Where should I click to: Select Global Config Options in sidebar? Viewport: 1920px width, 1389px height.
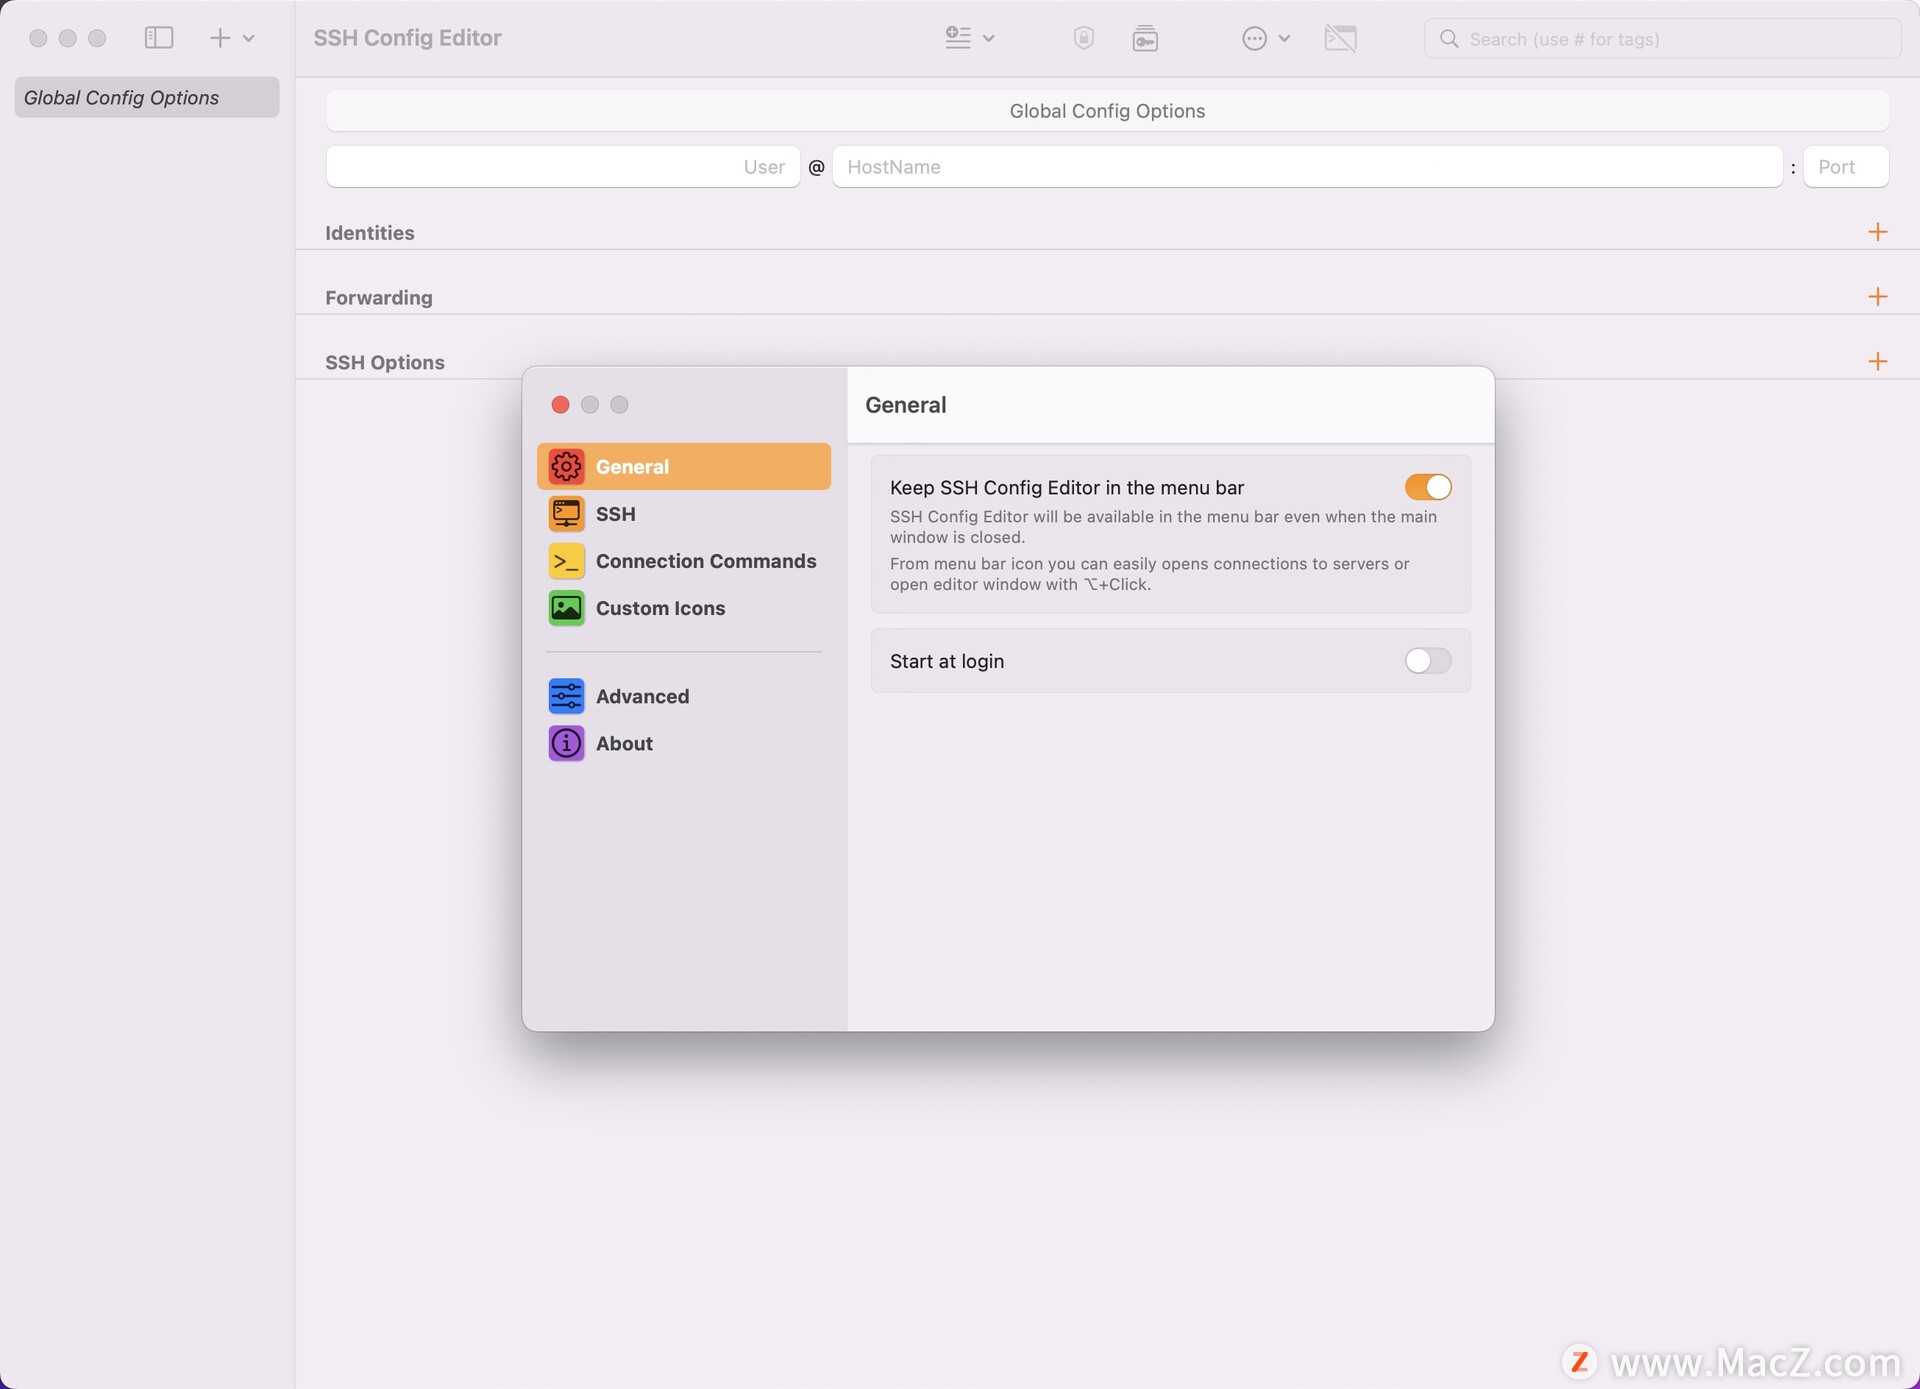147,97
